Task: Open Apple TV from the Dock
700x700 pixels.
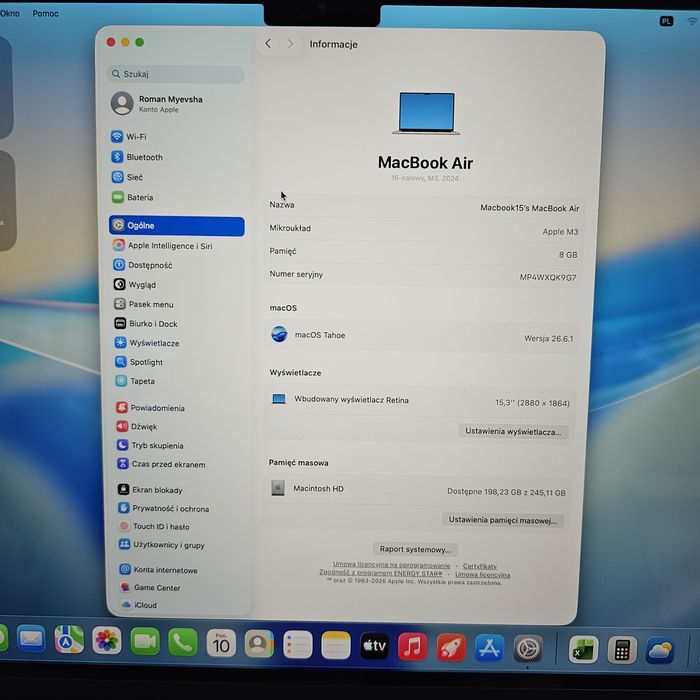Action: tap(374, 646)
